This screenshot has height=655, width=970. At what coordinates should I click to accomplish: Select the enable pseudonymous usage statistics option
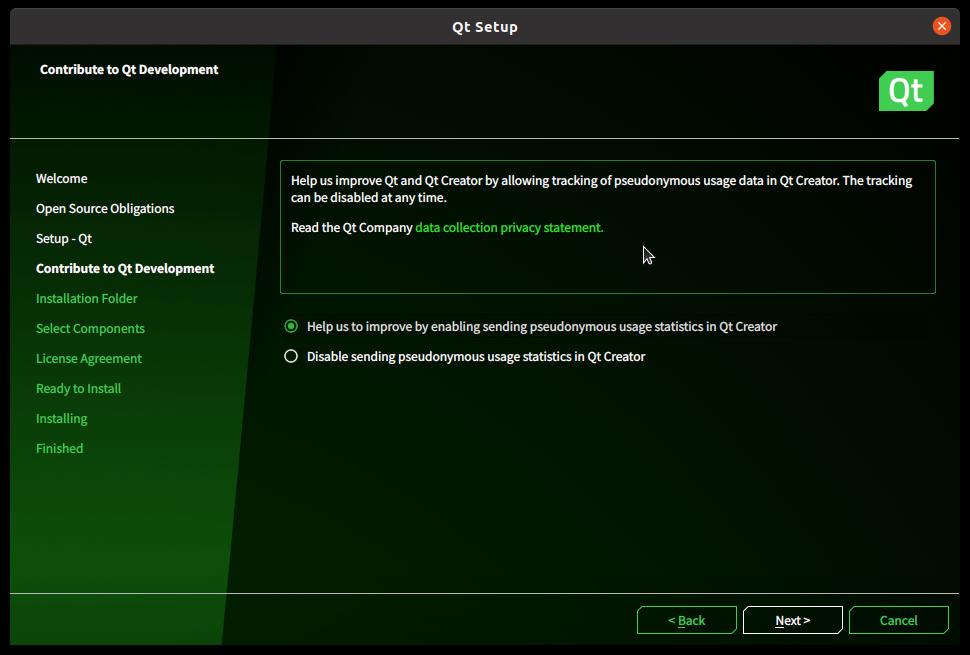(530, 327)
